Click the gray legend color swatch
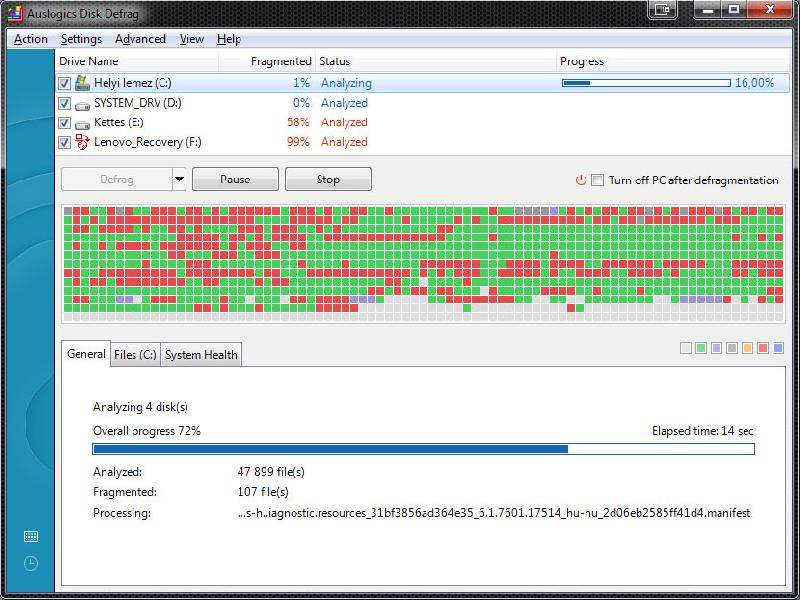 (x=732, y=348)
